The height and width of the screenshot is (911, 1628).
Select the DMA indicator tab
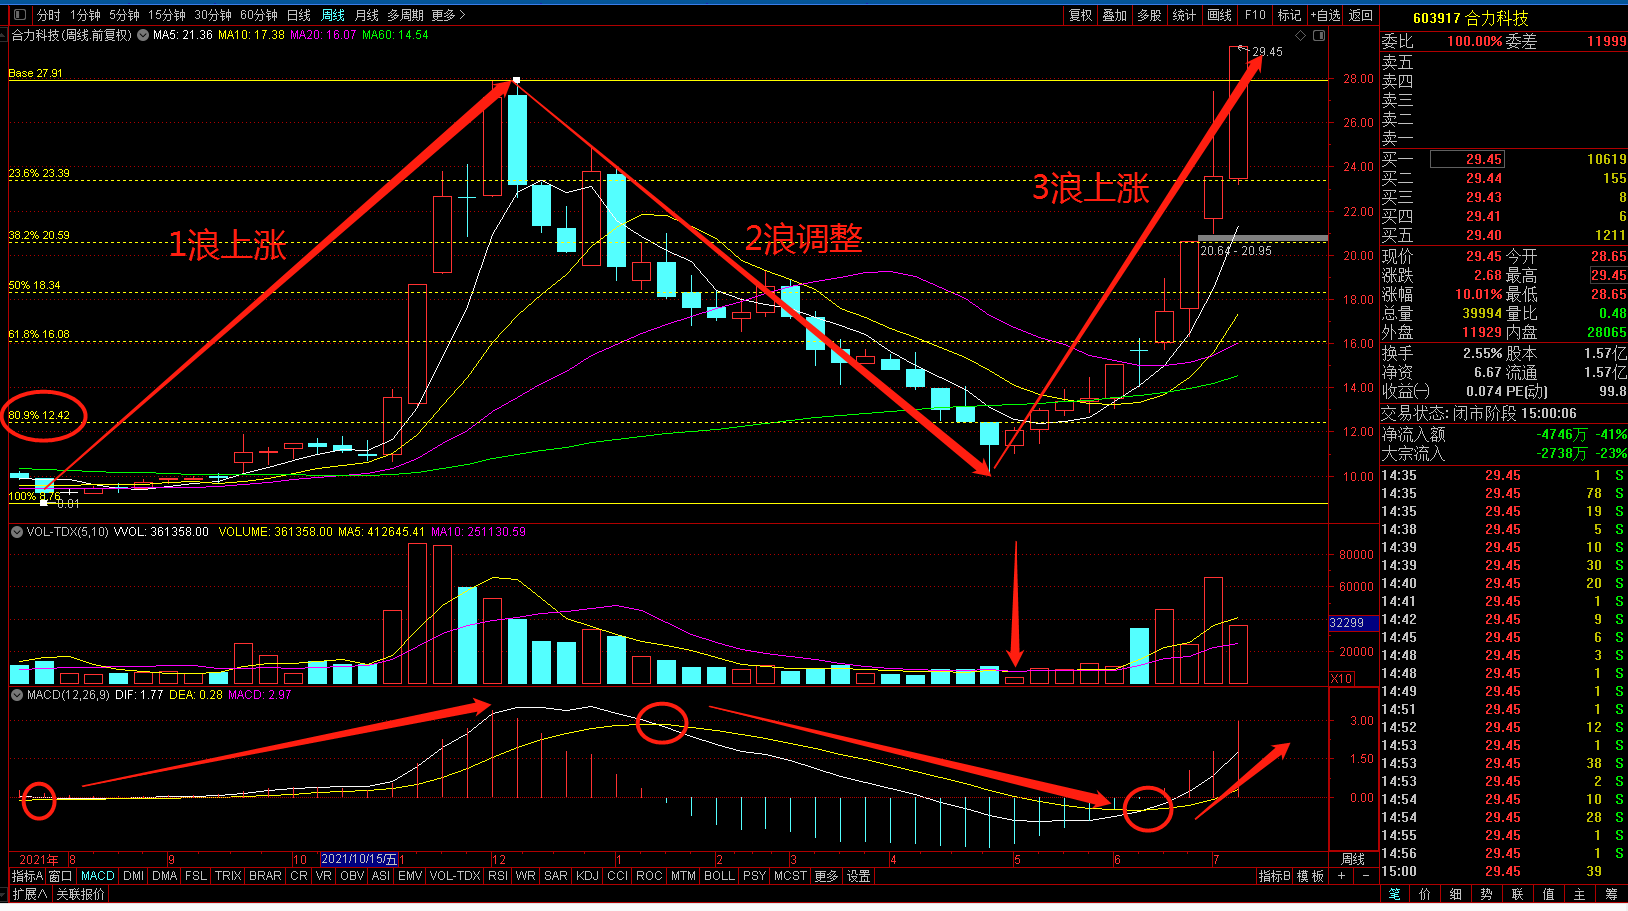pos(165,876)
